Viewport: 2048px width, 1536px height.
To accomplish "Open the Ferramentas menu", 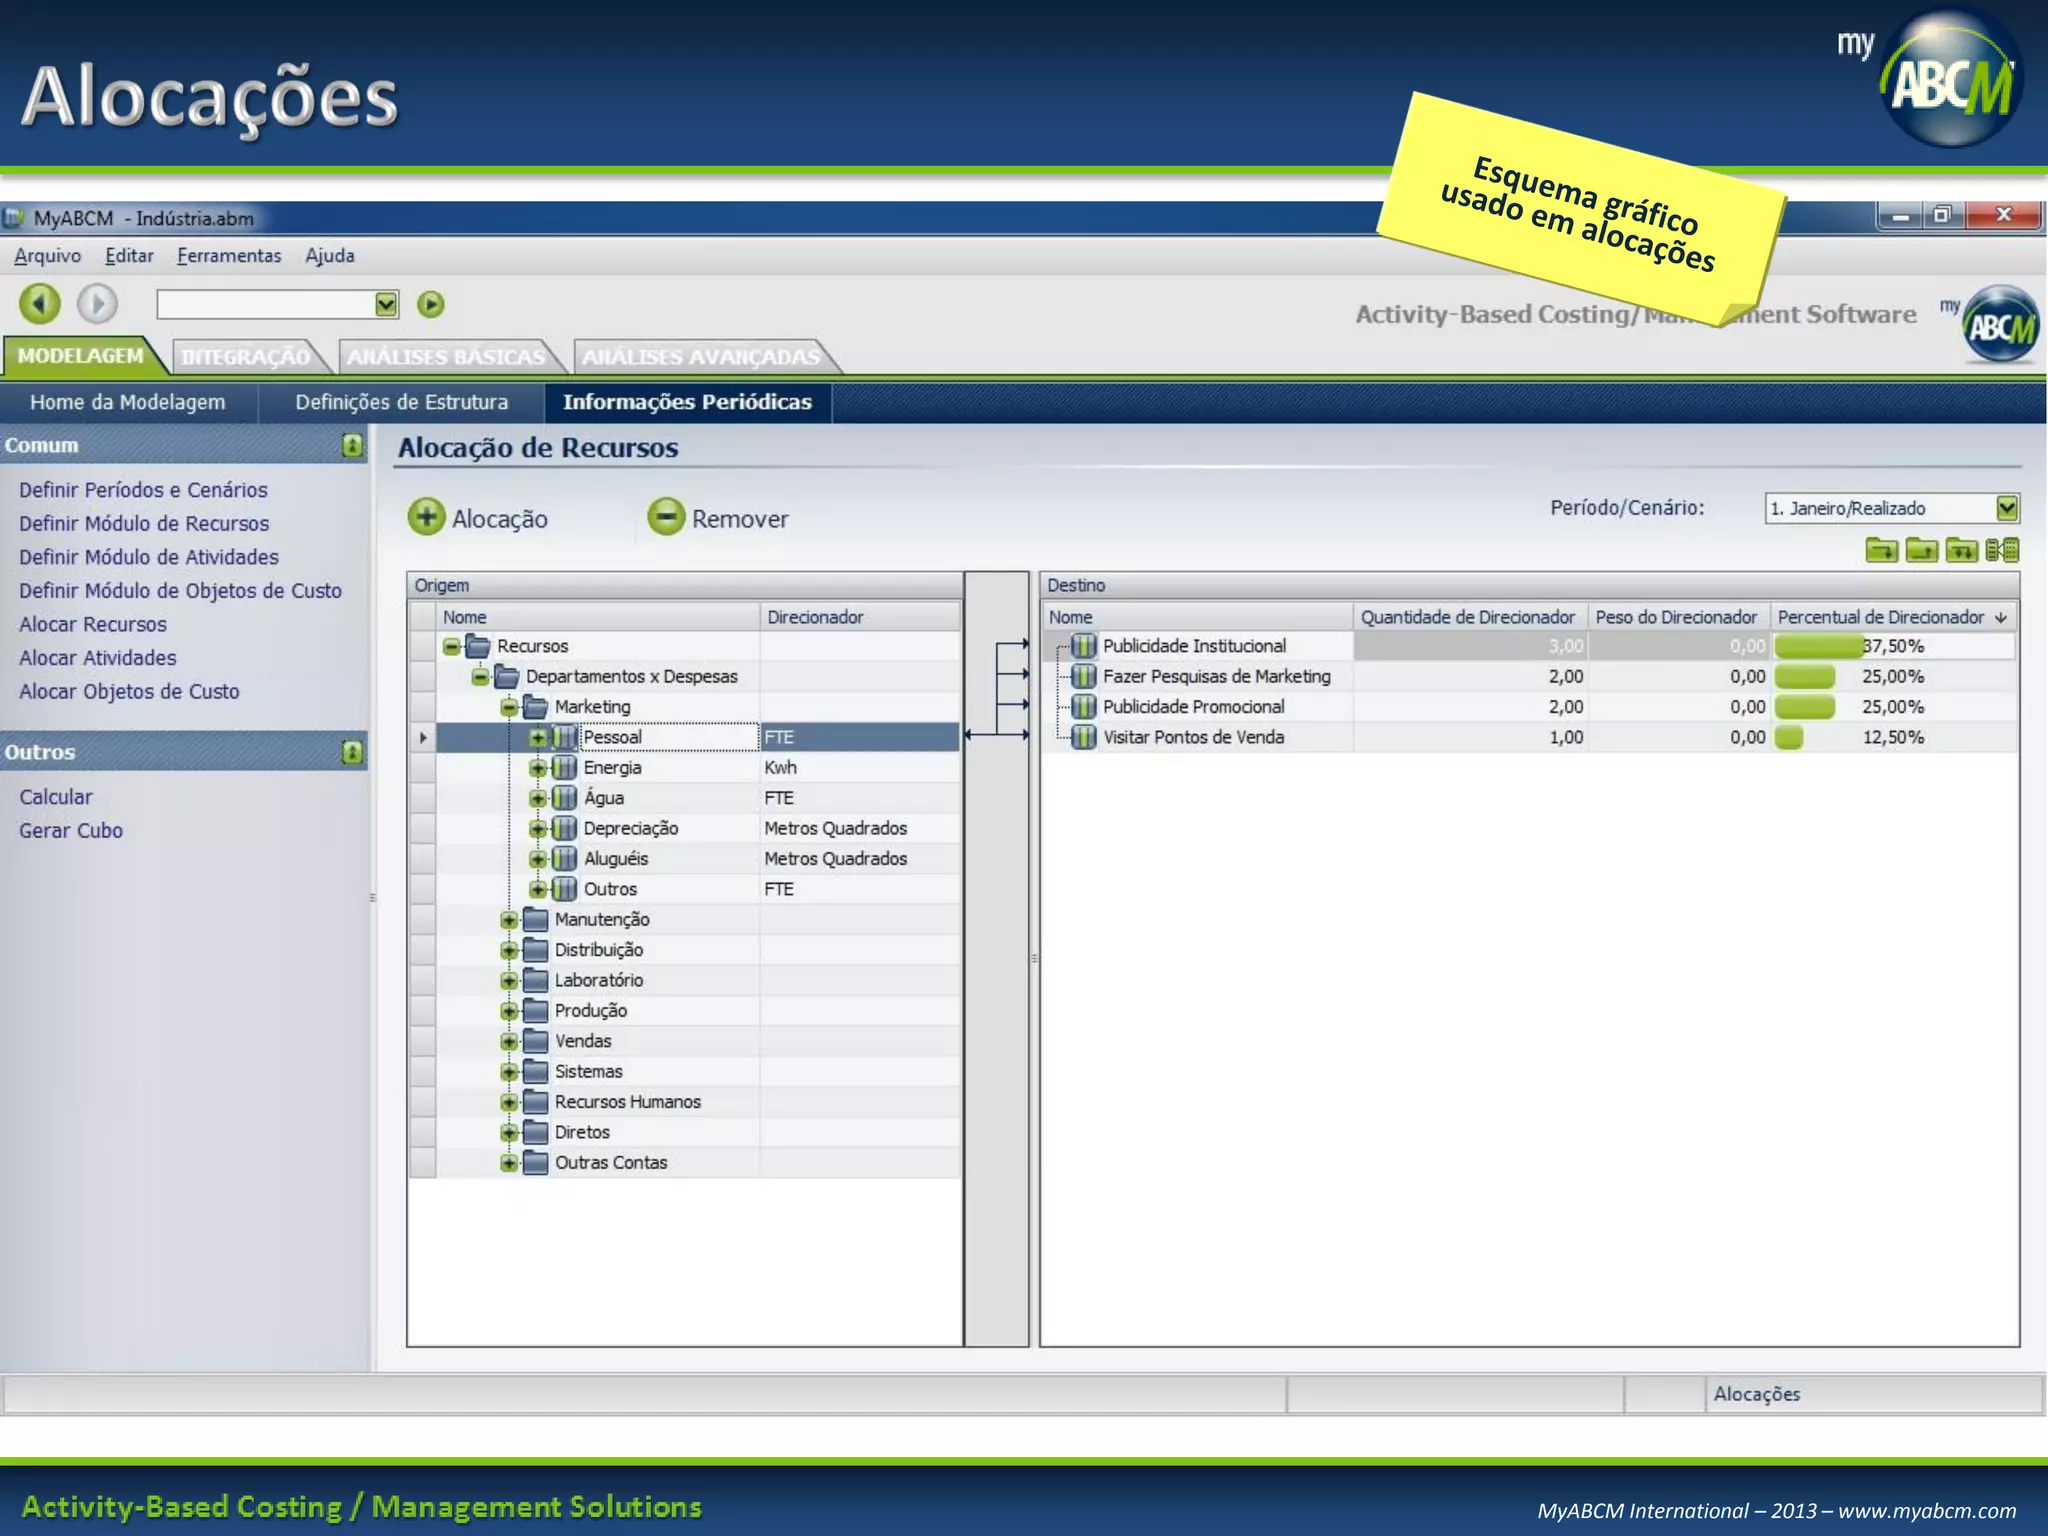I will coord(229,256).
